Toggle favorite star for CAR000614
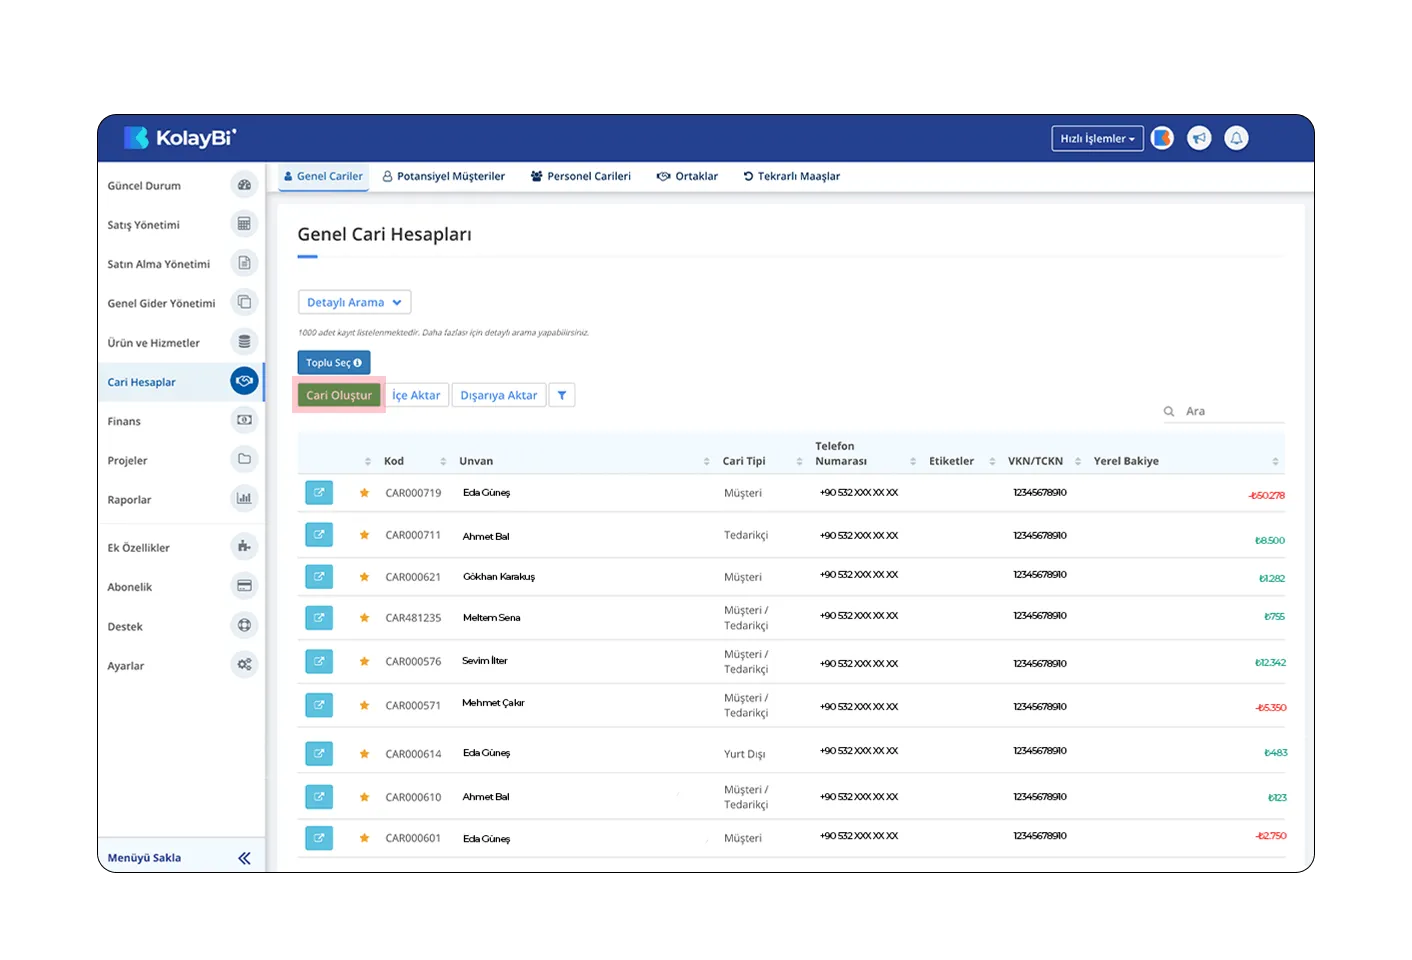This screenshot has width=1412, height=960. [365, 754]
